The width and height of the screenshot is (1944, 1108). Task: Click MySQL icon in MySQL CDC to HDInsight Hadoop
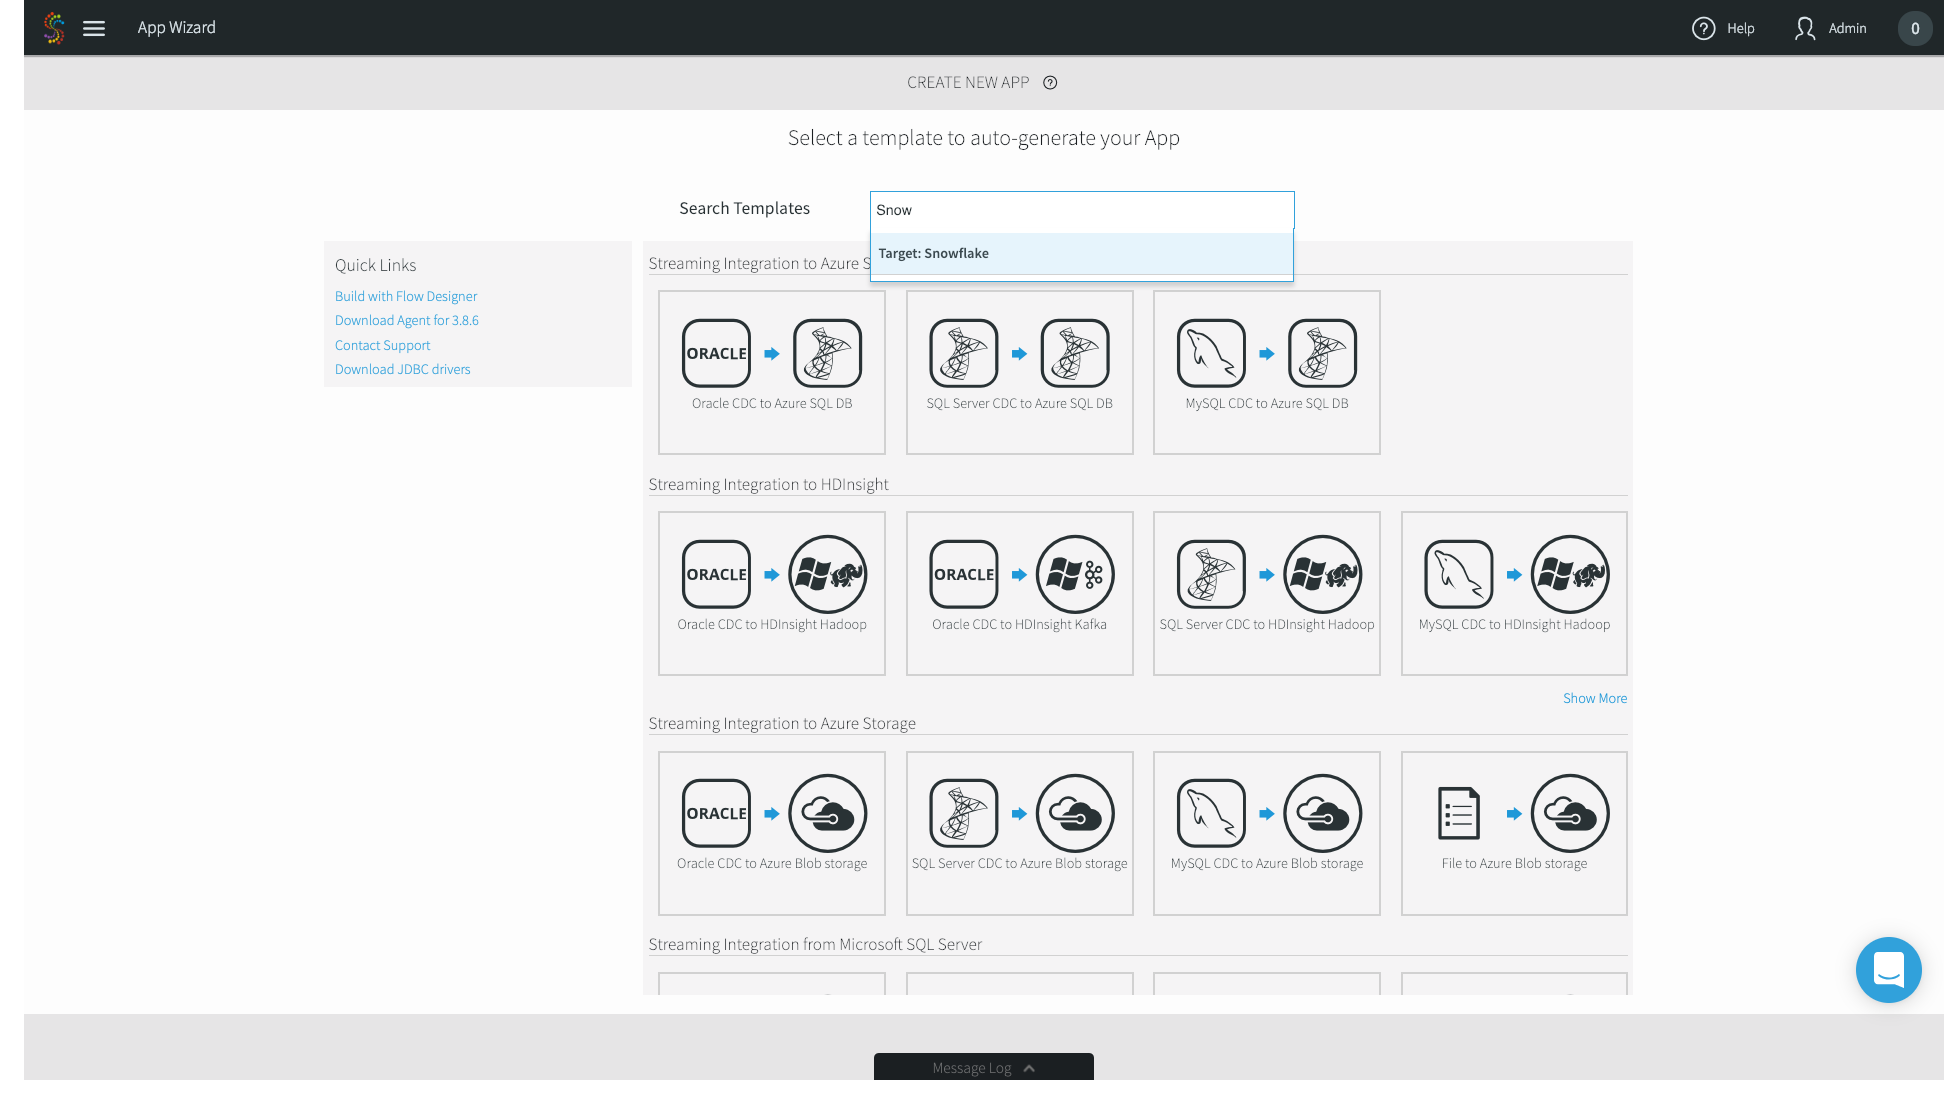click(1459, 574)
